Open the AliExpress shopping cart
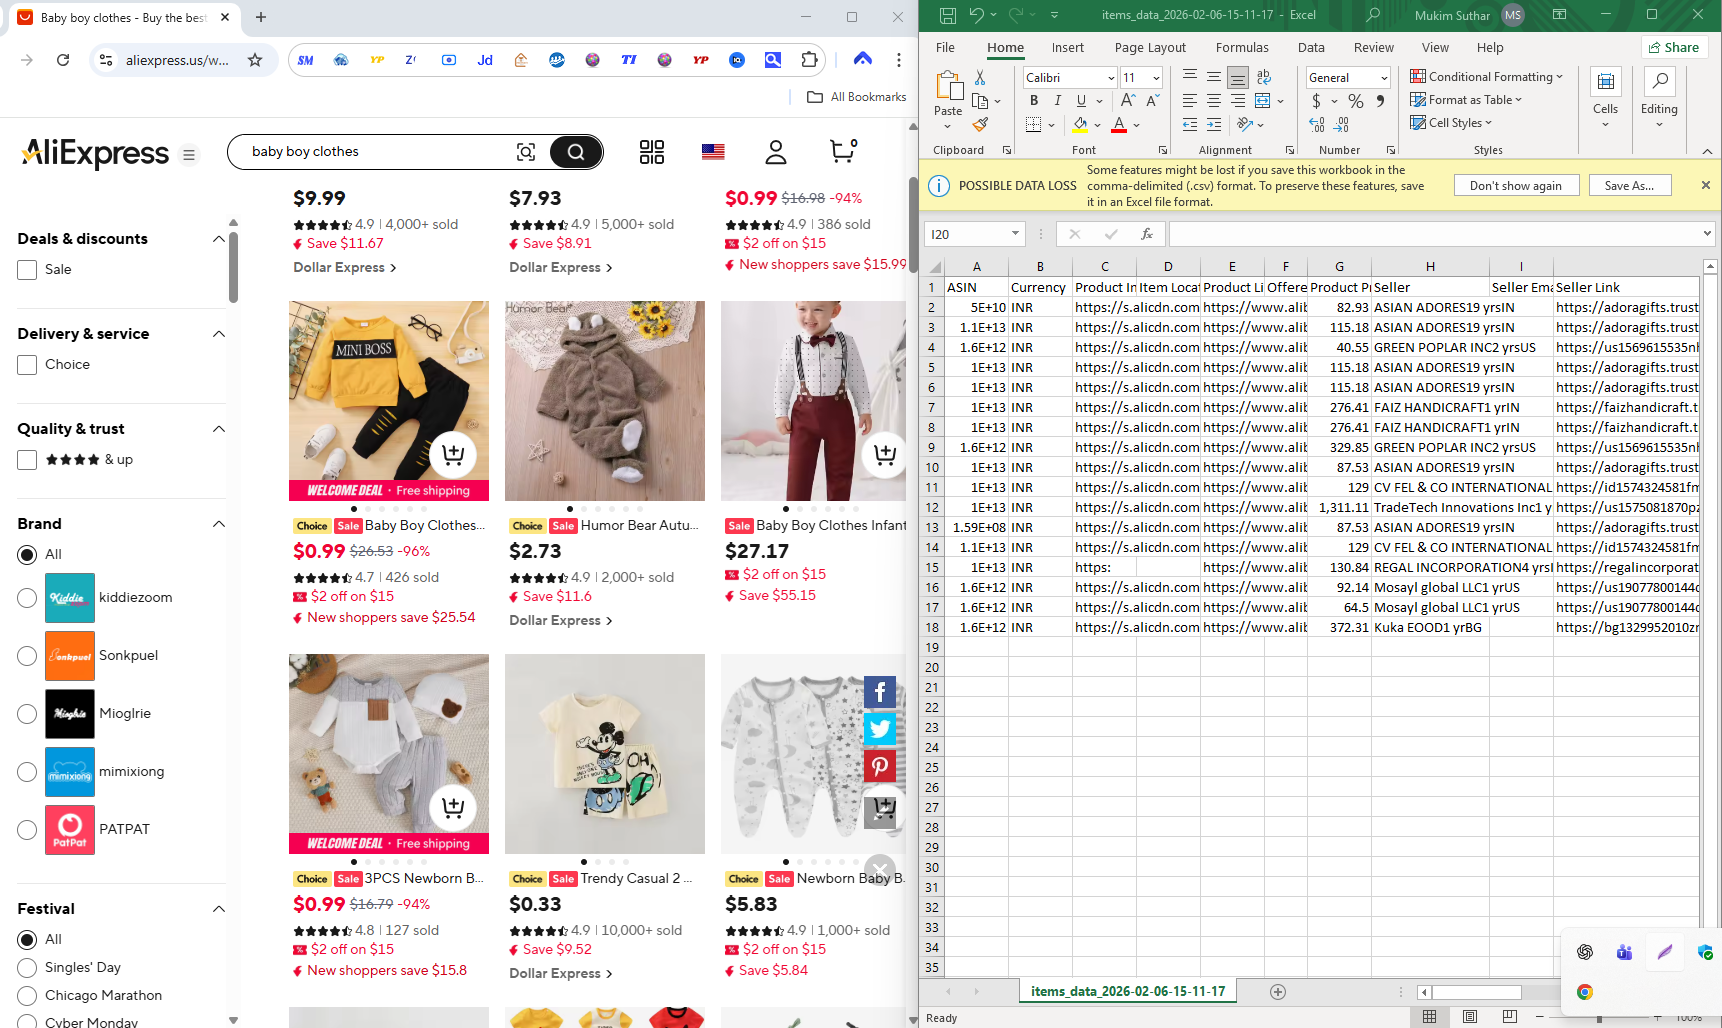Screen dimensions: 1722x1028 (841, 151)
